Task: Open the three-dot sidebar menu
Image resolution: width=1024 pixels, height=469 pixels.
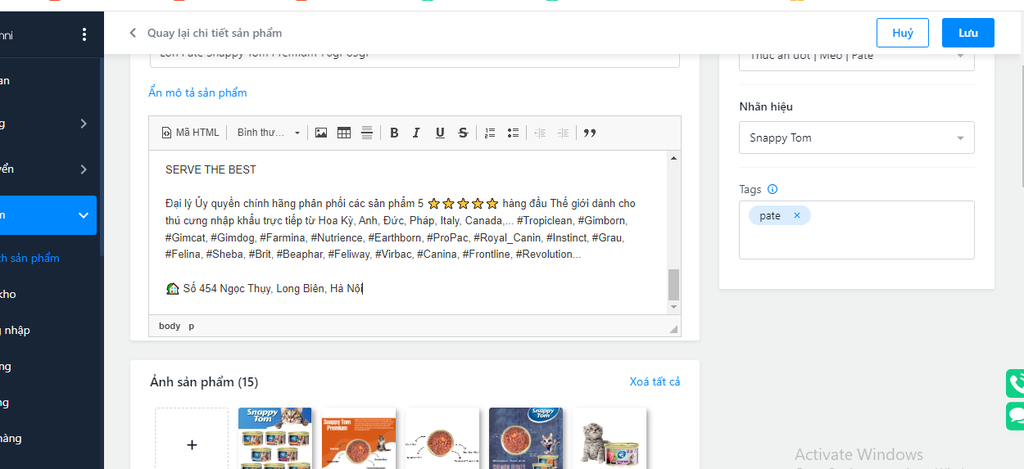Action: [84, 35]
